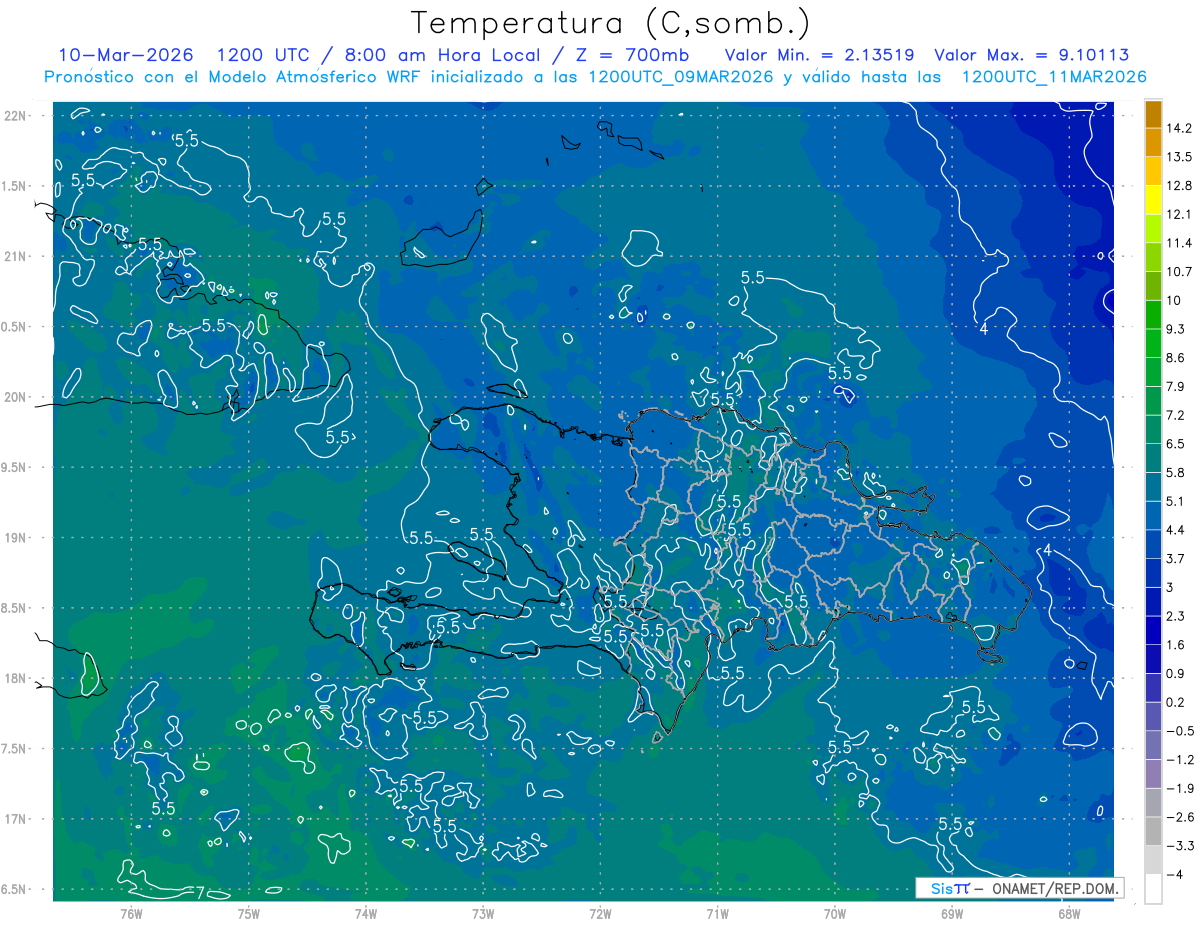Click legend value "2.3"
The width and height of the screenshot is (1200, 927).
pos(1176,616)
